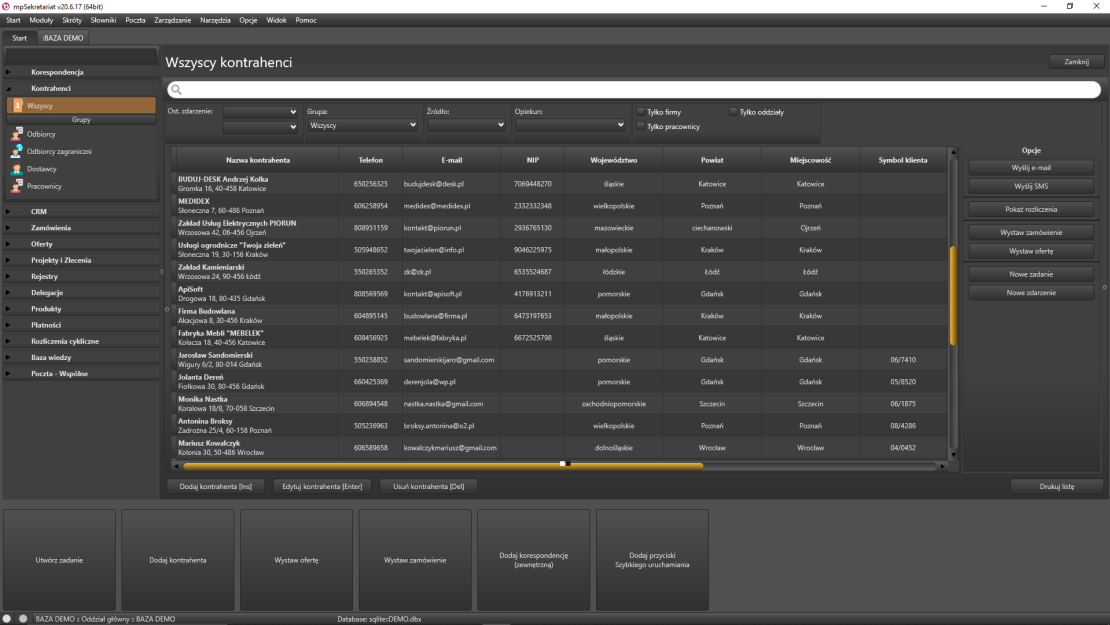Open the Pomoc menu
The image size is (1110, 625).
[x=306, y=21]
